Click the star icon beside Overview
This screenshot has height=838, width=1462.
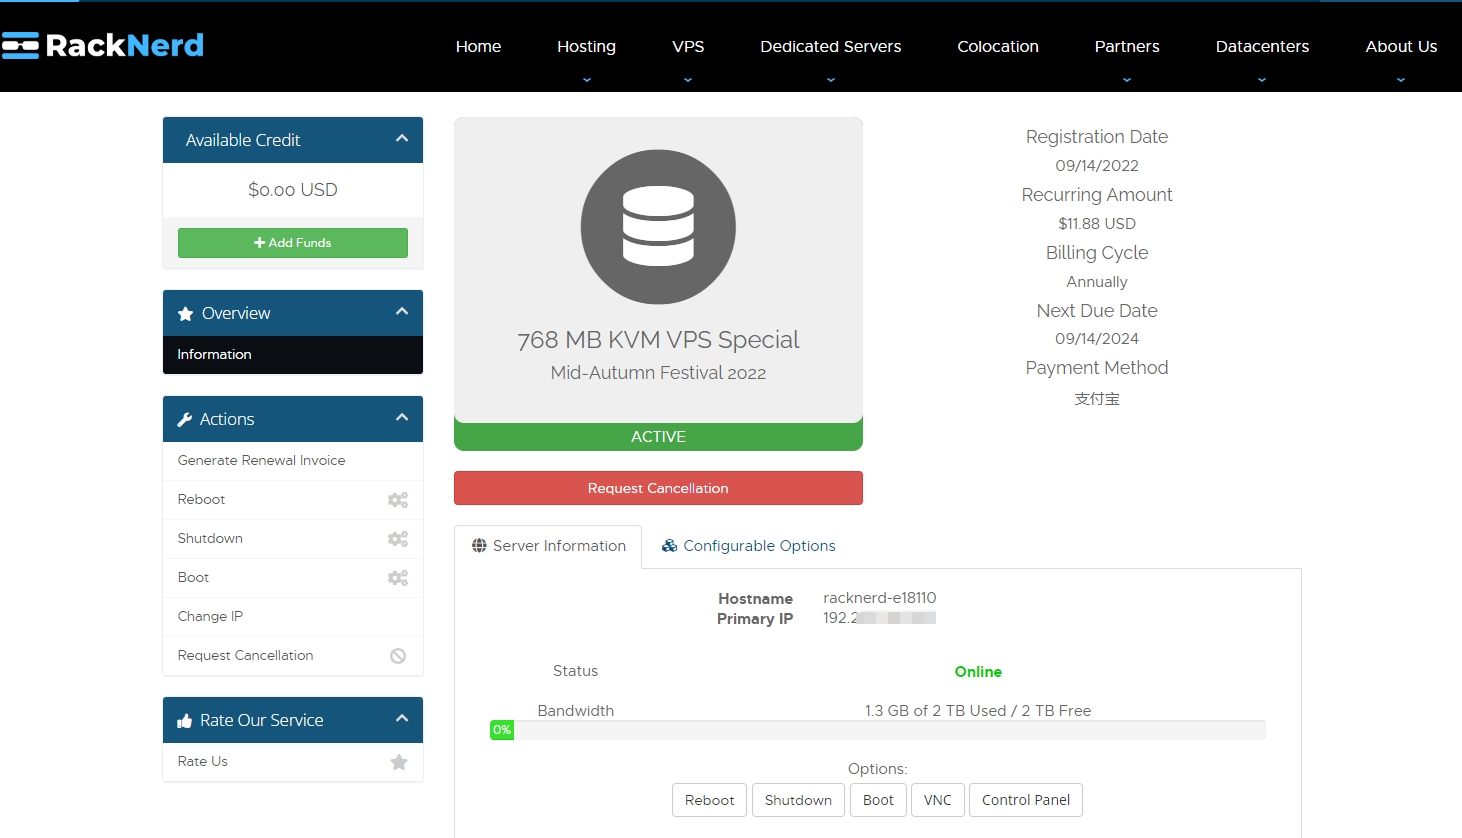point(185,314)
